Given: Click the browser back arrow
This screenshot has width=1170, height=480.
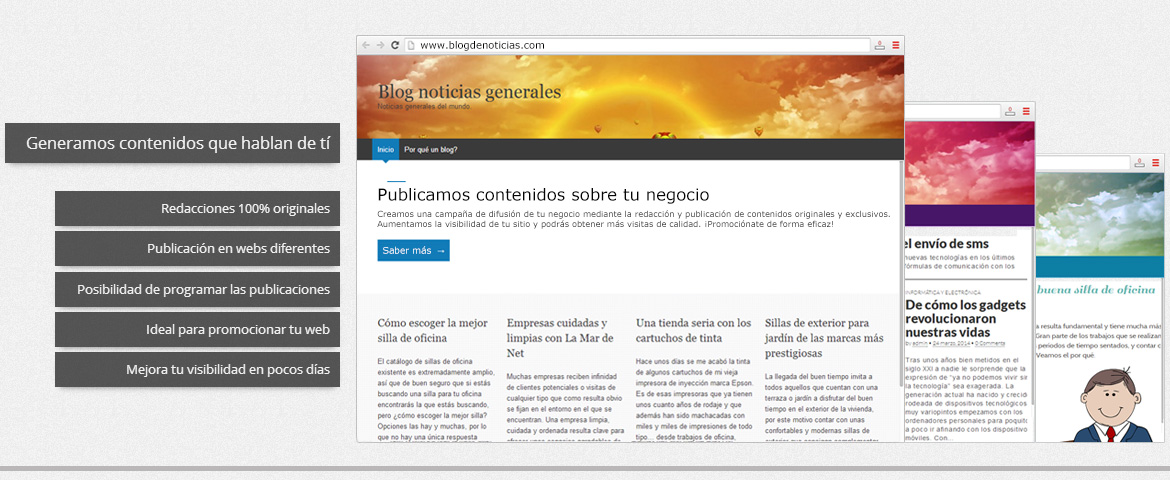Looking at the screenshot, I should pos(366,45).
